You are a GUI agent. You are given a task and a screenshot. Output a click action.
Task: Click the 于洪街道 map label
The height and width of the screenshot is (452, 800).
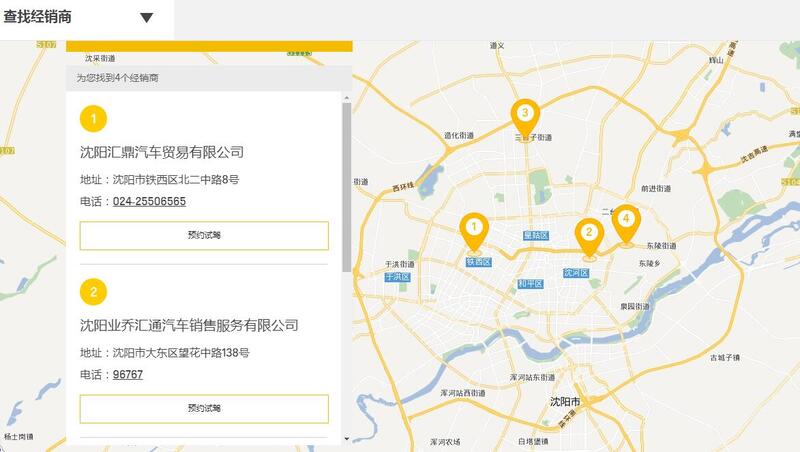coord(399,264)
